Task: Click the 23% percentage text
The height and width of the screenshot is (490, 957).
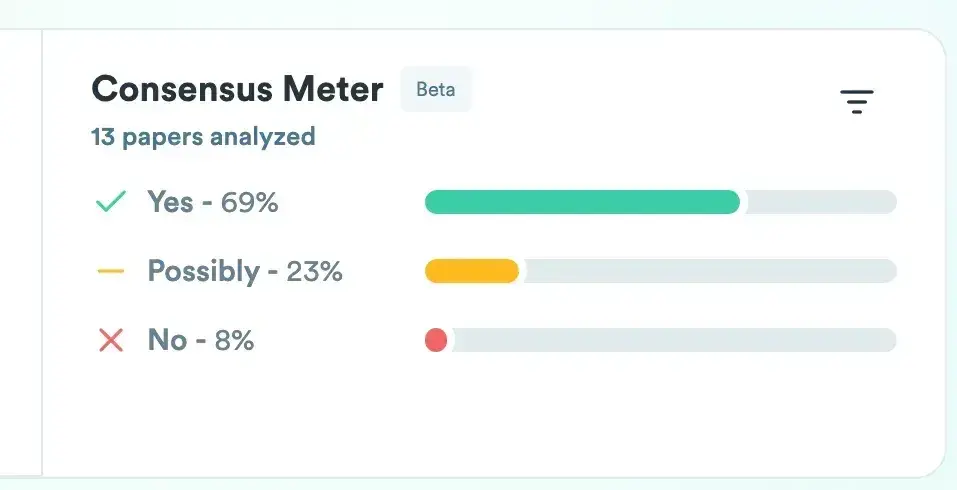Action: coord(314,271)
